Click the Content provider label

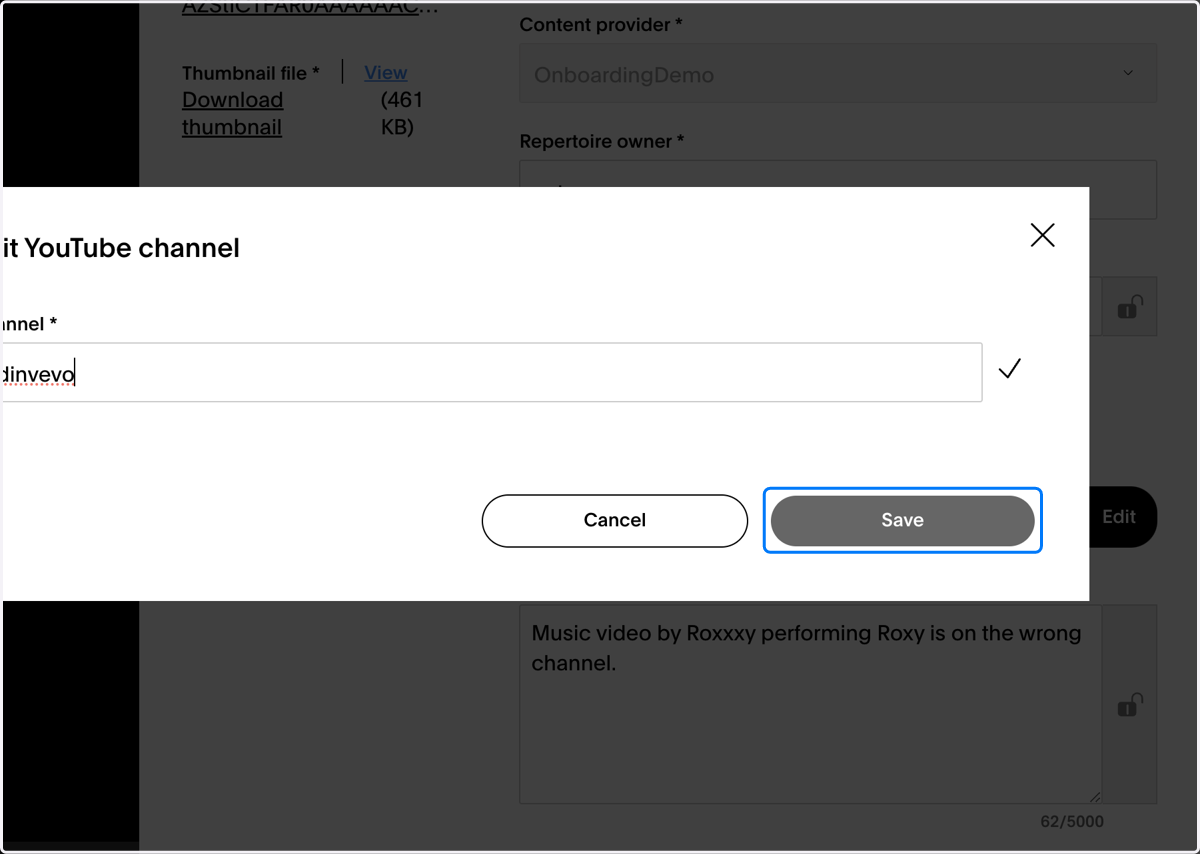(x=601, y=25)
